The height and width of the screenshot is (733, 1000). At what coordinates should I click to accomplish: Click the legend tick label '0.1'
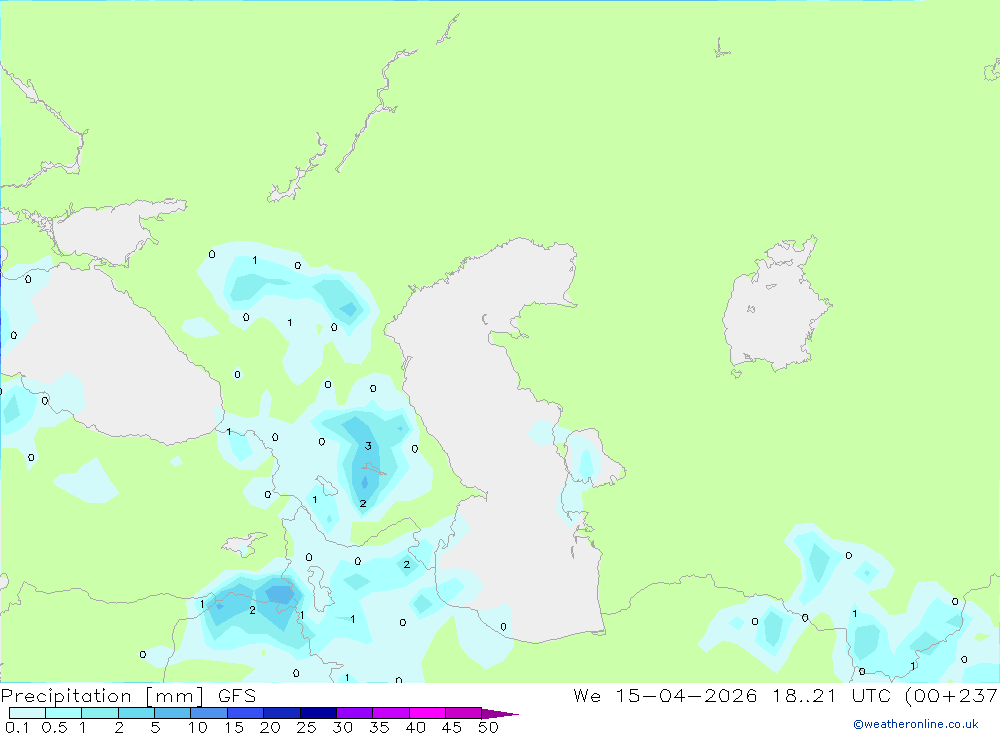click(17, 727)
